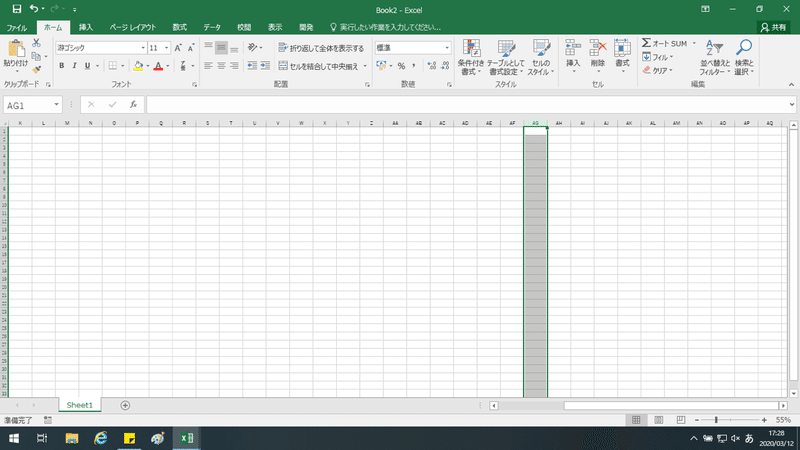This screenshot has height=450, width=800.
Task: Open the font size dropdown
Action: point(166,48)
